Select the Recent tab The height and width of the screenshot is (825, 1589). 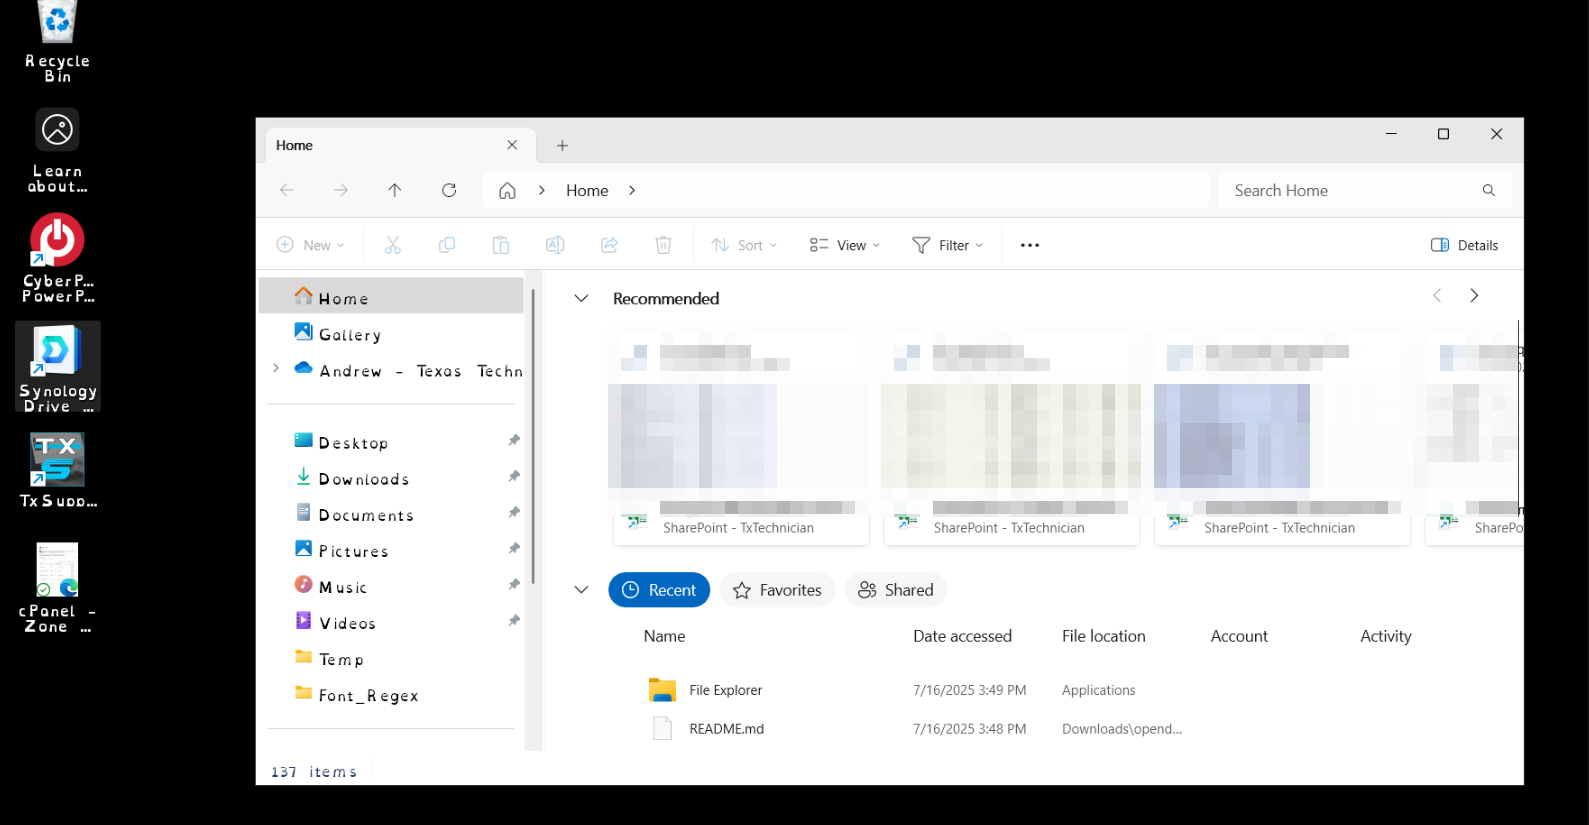[659, 590]
